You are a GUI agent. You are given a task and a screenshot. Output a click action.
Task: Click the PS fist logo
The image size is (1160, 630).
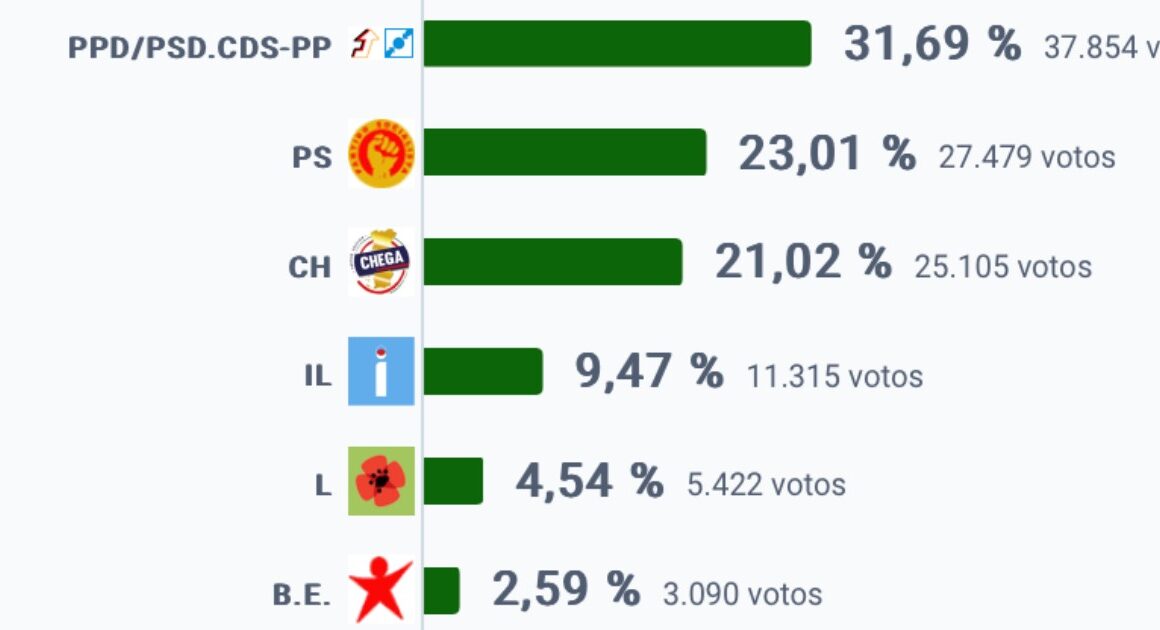[x=381, y=153]
